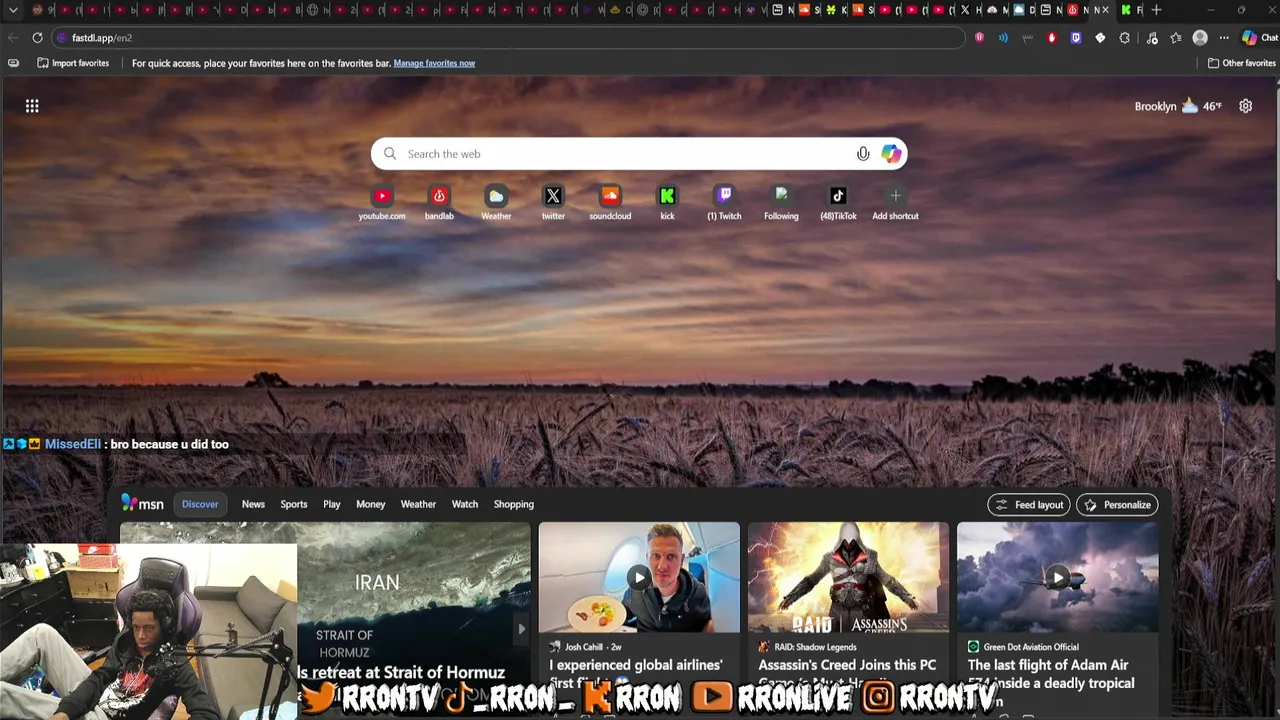Open Feed layout options

coord(1029,505)
